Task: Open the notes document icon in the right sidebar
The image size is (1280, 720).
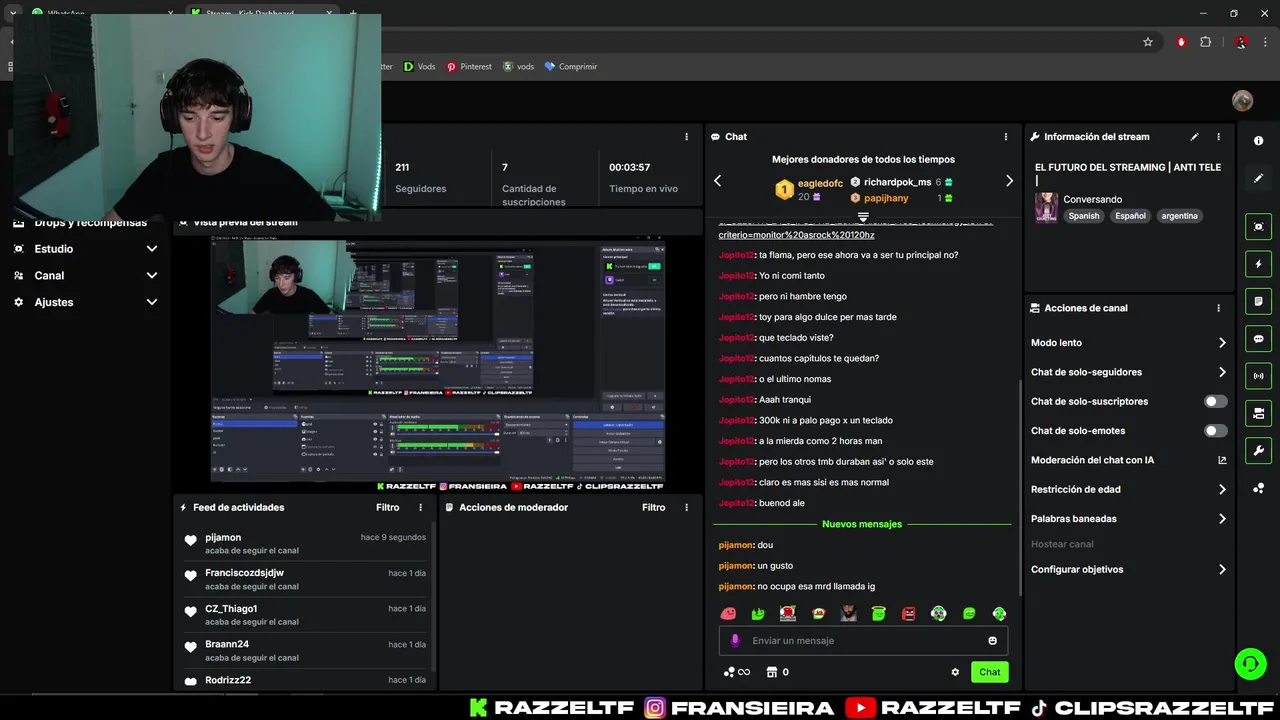Action: (1258, 301)
